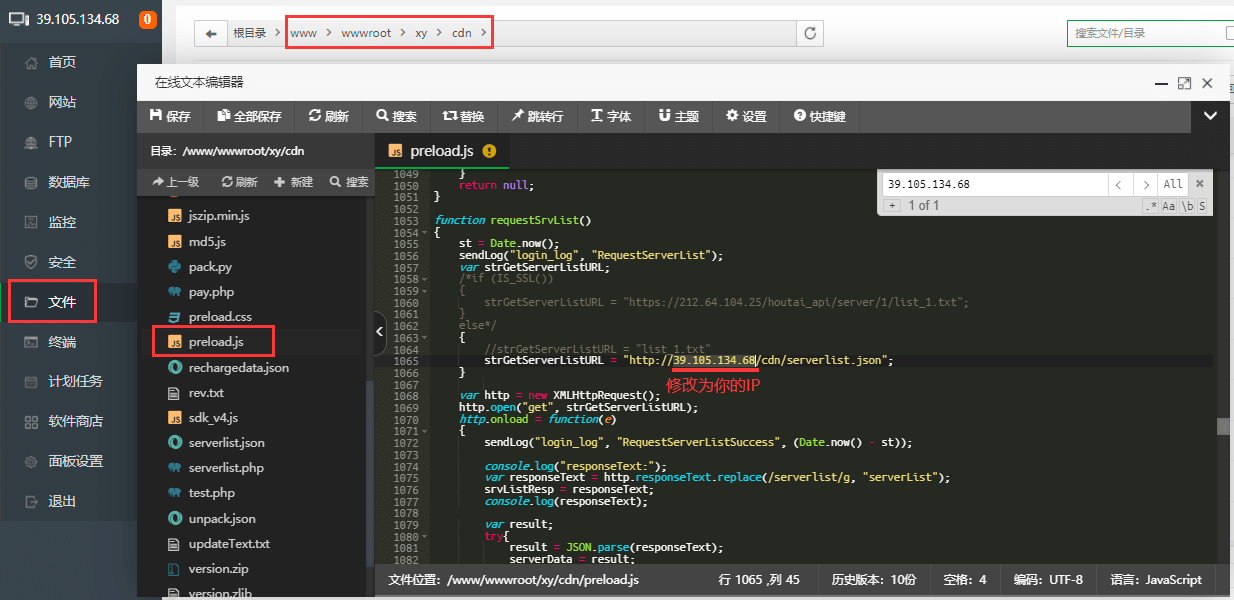Image resolution: width=1234 pixels, height=600 pixels.
Task: Show the 快捷键 shortcuts help
Action: [x=819, y=116]
